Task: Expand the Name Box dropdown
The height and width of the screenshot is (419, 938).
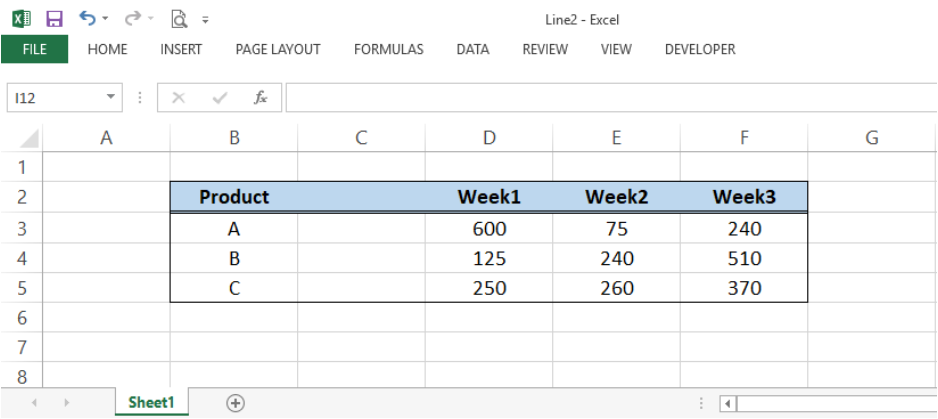Action: click(x=110, y=97)
